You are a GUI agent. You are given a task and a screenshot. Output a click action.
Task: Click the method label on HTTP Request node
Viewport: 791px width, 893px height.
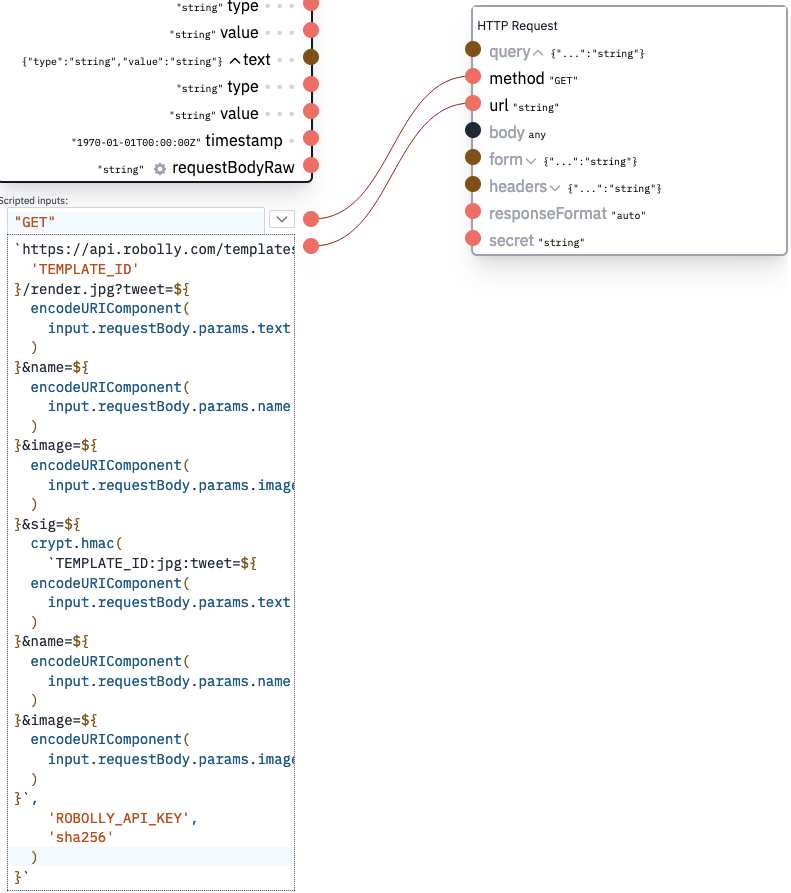(x=517, y=78)
